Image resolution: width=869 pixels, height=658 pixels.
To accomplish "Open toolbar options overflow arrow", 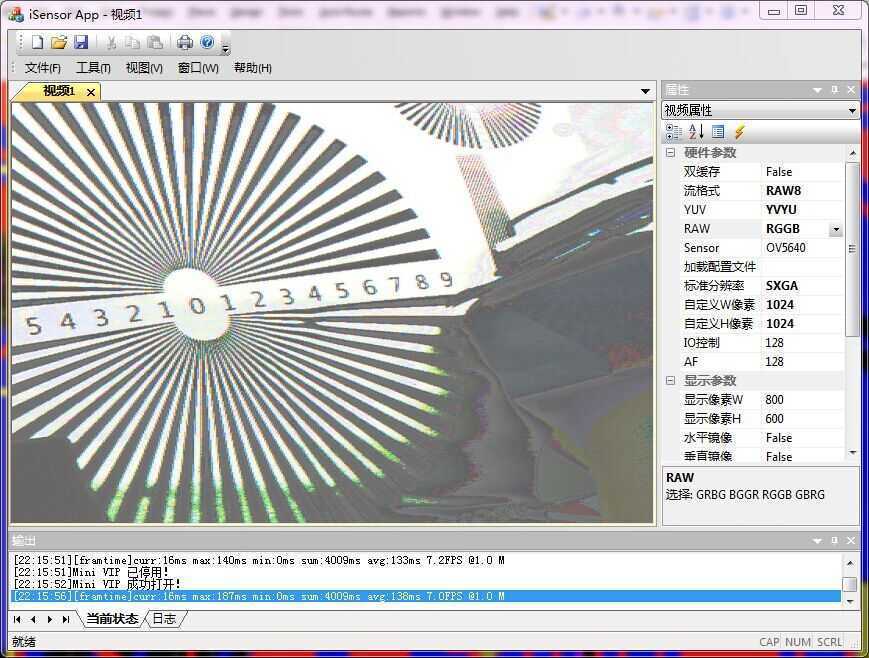I will (x=225, y=49).
